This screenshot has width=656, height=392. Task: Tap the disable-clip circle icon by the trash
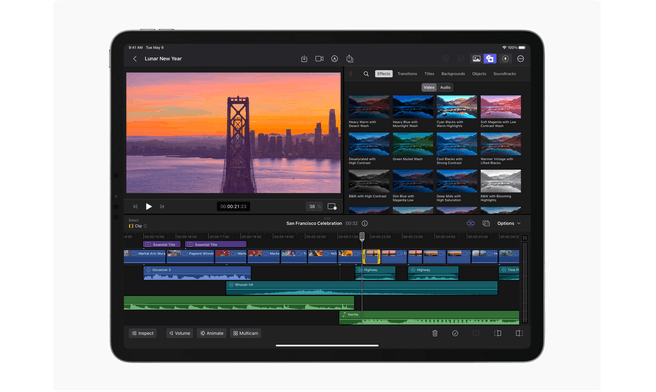pos(455,333)
